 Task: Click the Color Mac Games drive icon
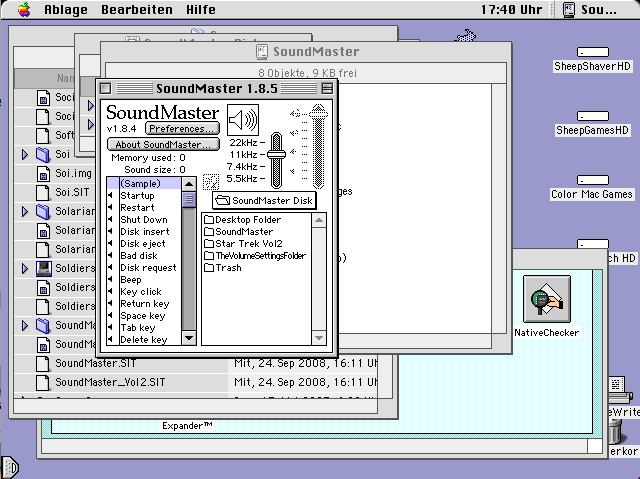click(593, 180)
